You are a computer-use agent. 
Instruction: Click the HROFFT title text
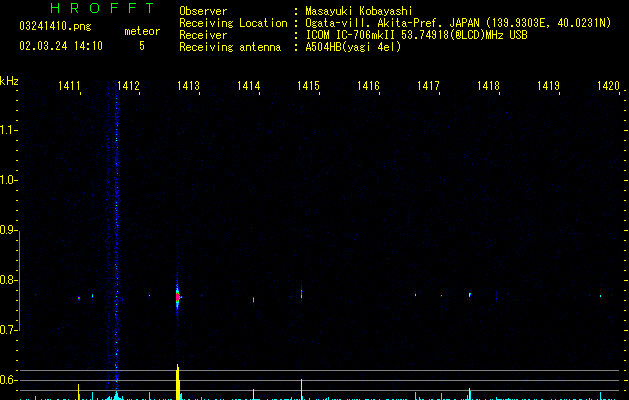pyautogui.click(x=102, y=8)
